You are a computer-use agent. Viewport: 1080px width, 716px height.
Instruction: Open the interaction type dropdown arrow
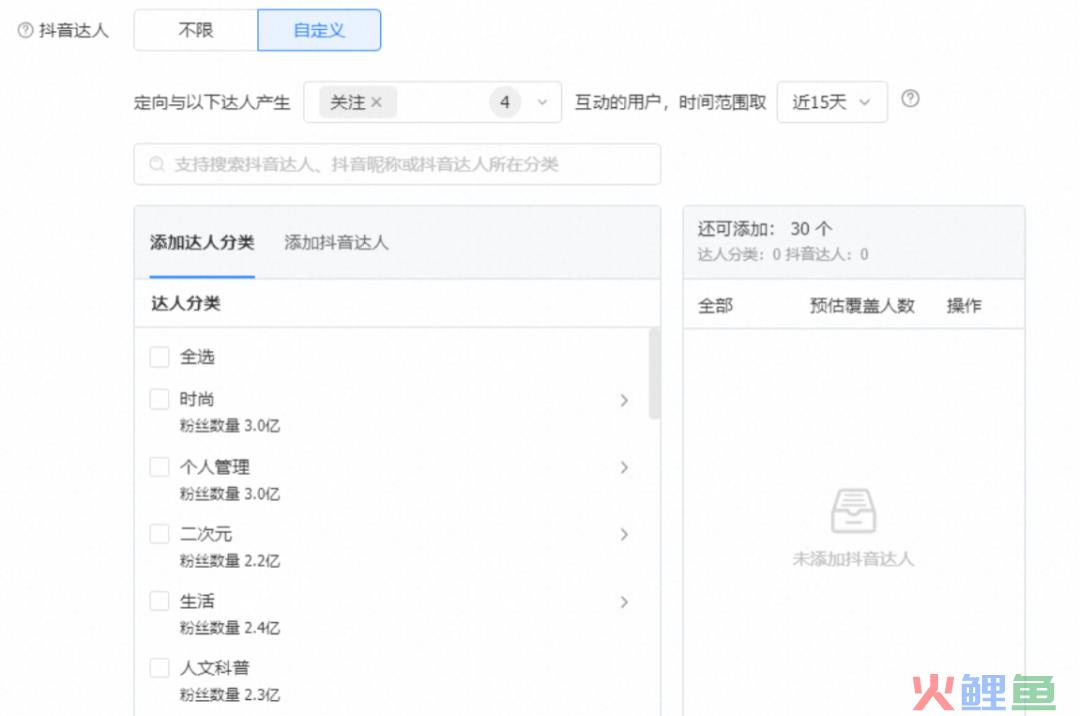tap(542, 102)
